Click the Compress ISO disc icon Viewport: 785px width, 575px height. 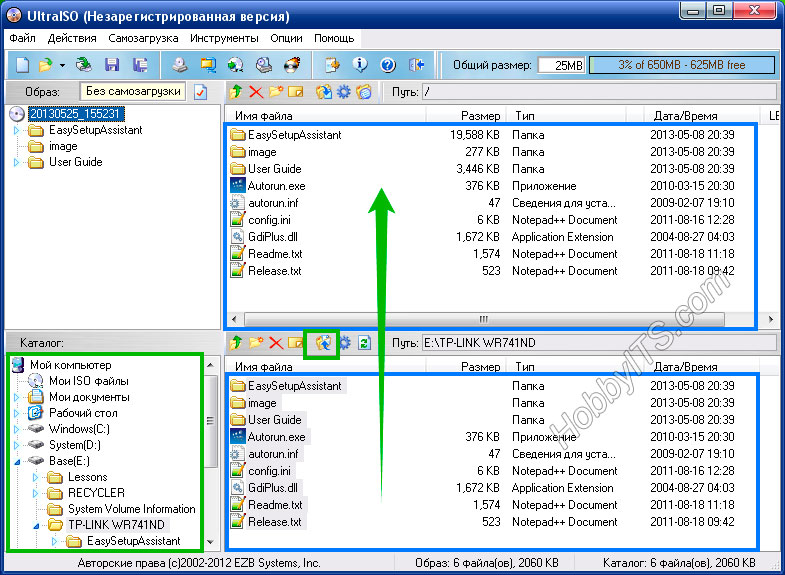235,65
